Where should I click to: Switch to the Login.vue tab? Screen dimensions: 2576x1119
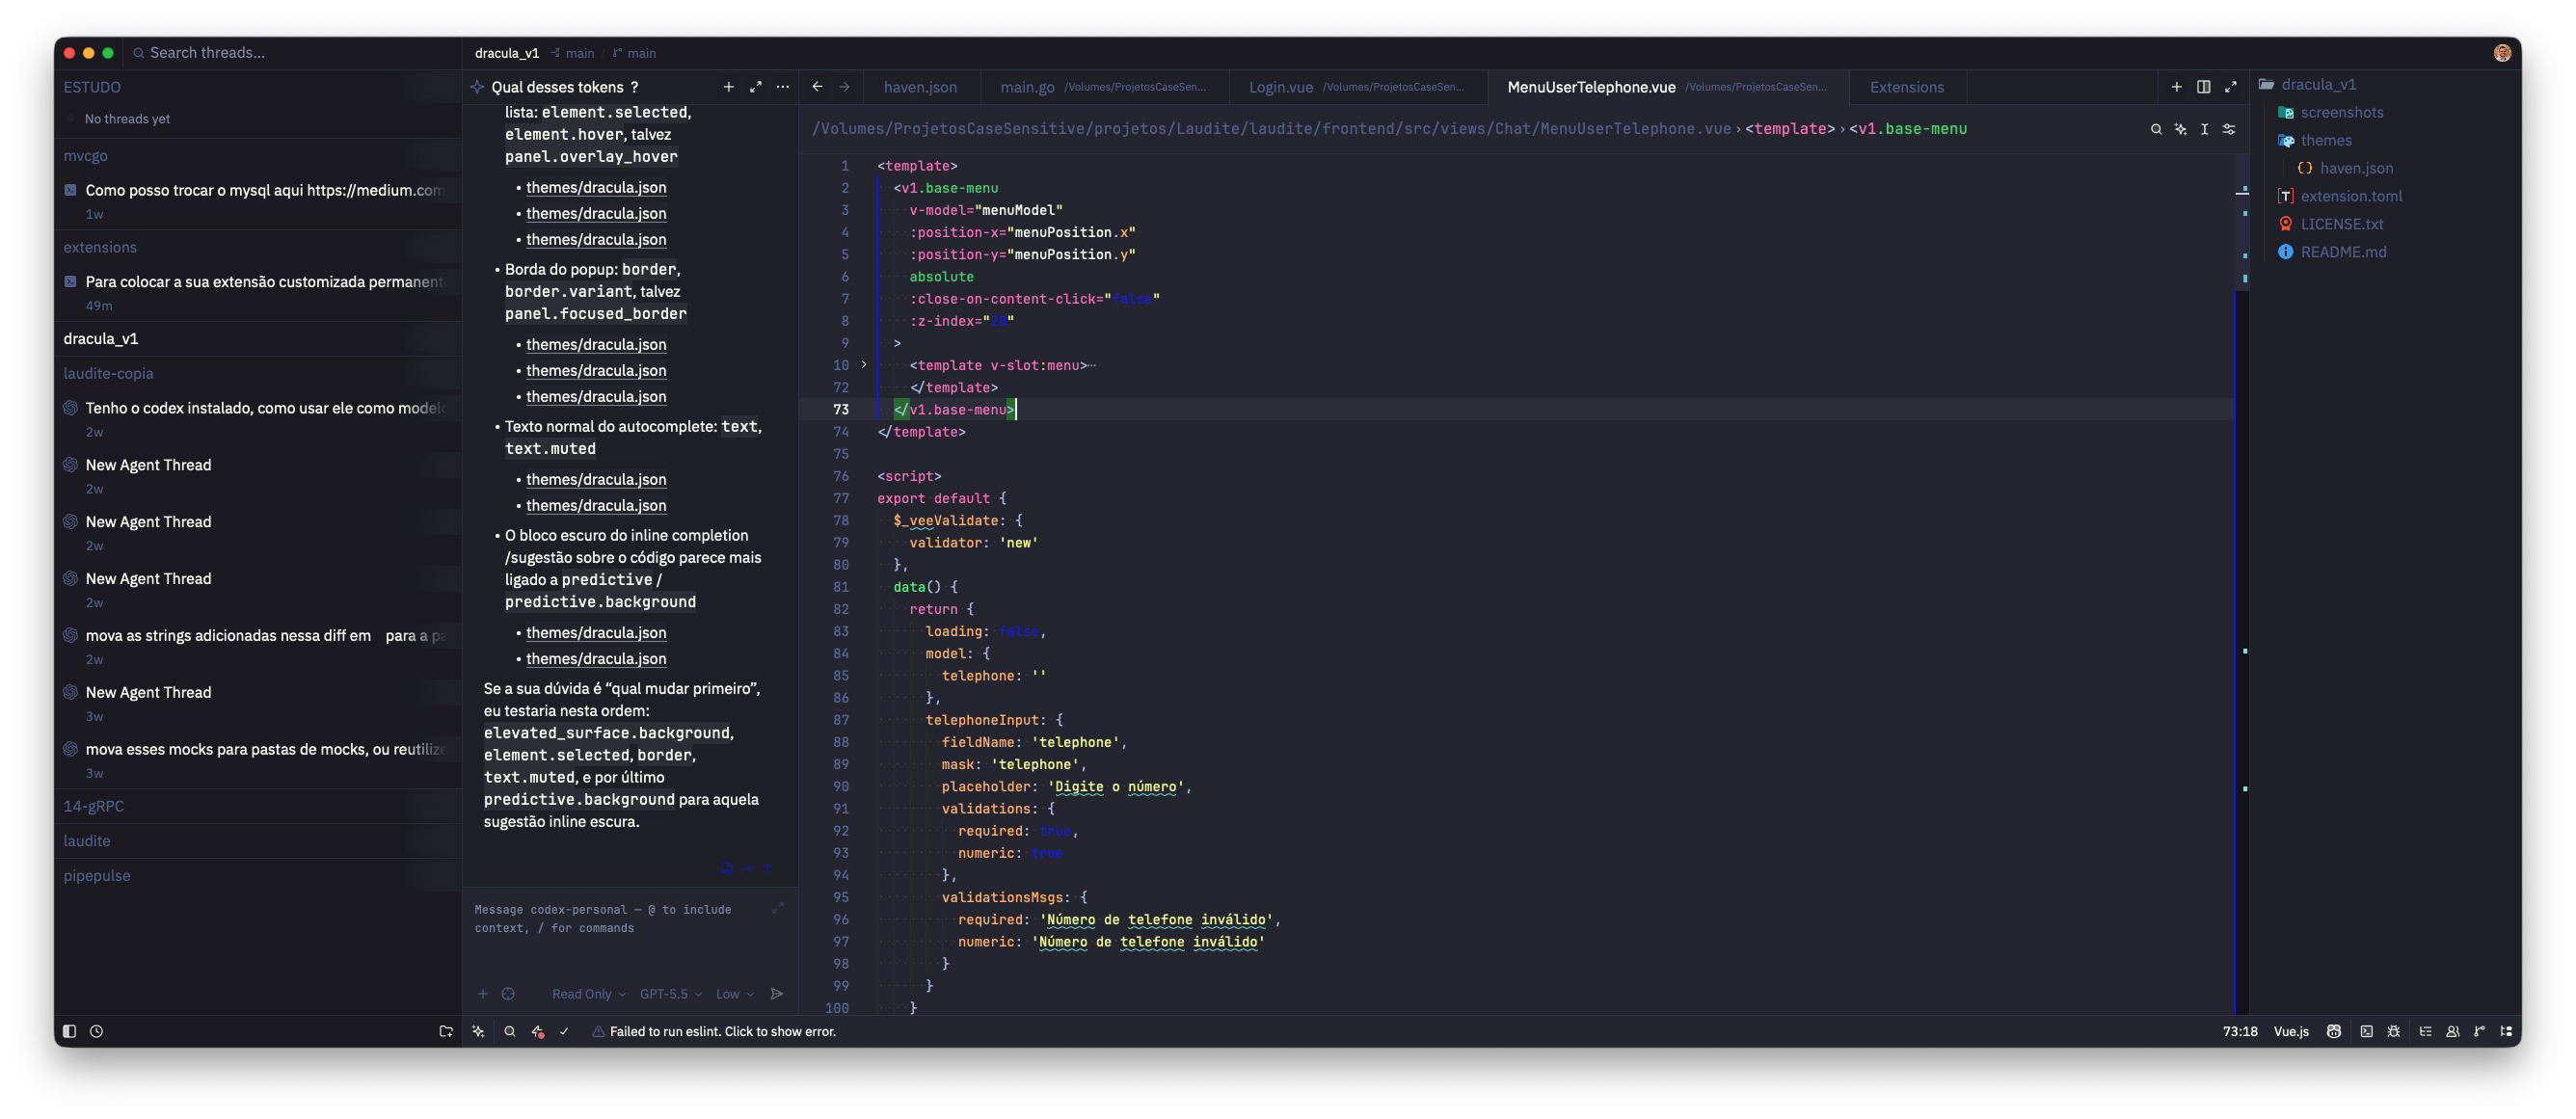[1356, 87]
